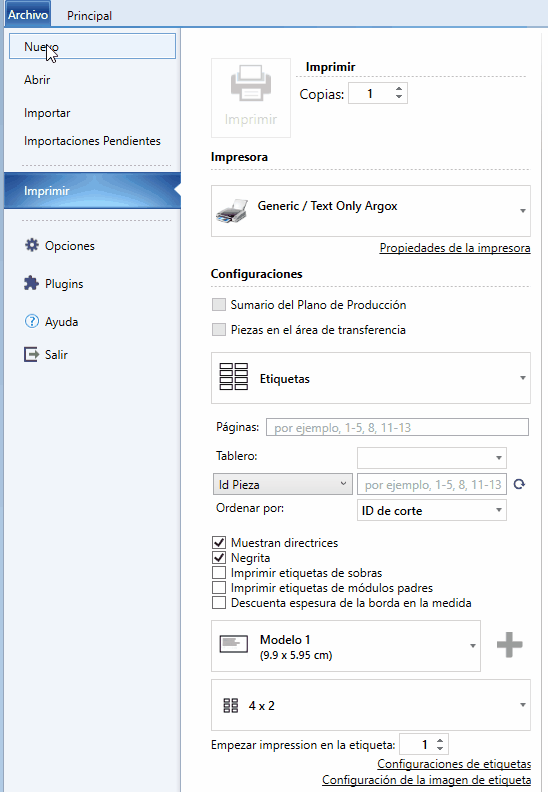Add a new label model with plus icon

(510, 645)
